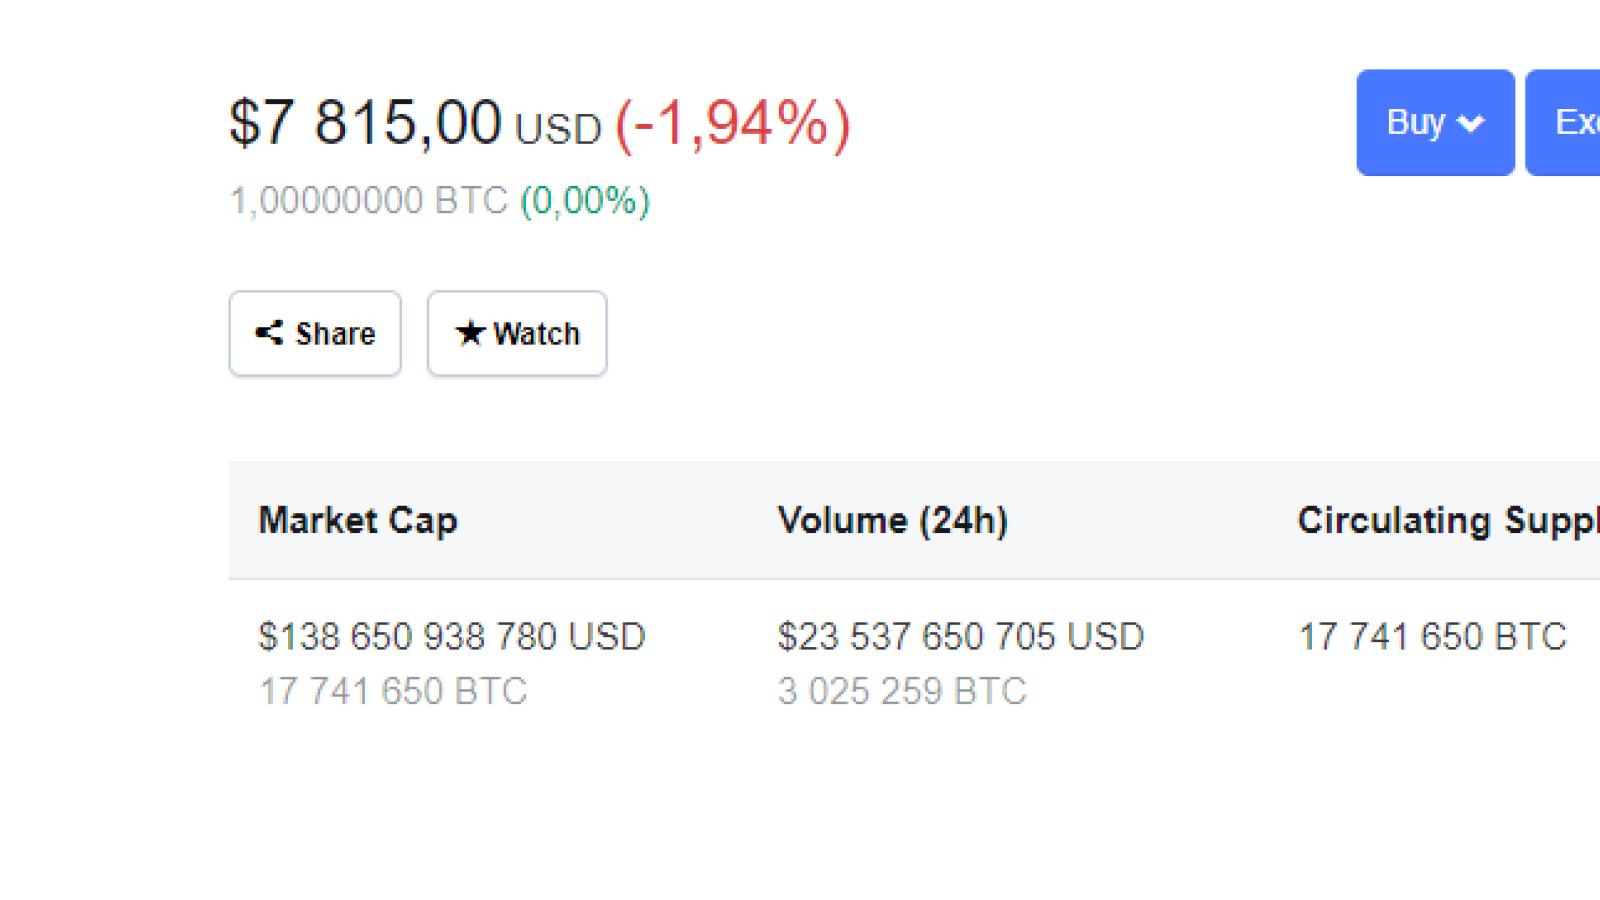Expand the Buy dropdown chevron
Image resolution: width=1600 pixels, height=900 pixels.
coord(1470,124)
